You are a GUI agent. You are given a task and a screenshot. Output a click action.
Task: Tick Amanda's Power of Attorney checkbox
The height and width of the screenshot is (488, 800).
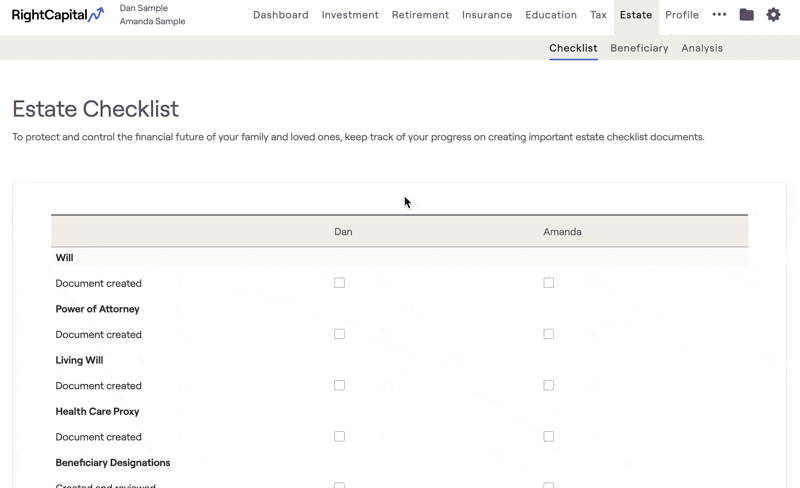[x=548, y=334]
